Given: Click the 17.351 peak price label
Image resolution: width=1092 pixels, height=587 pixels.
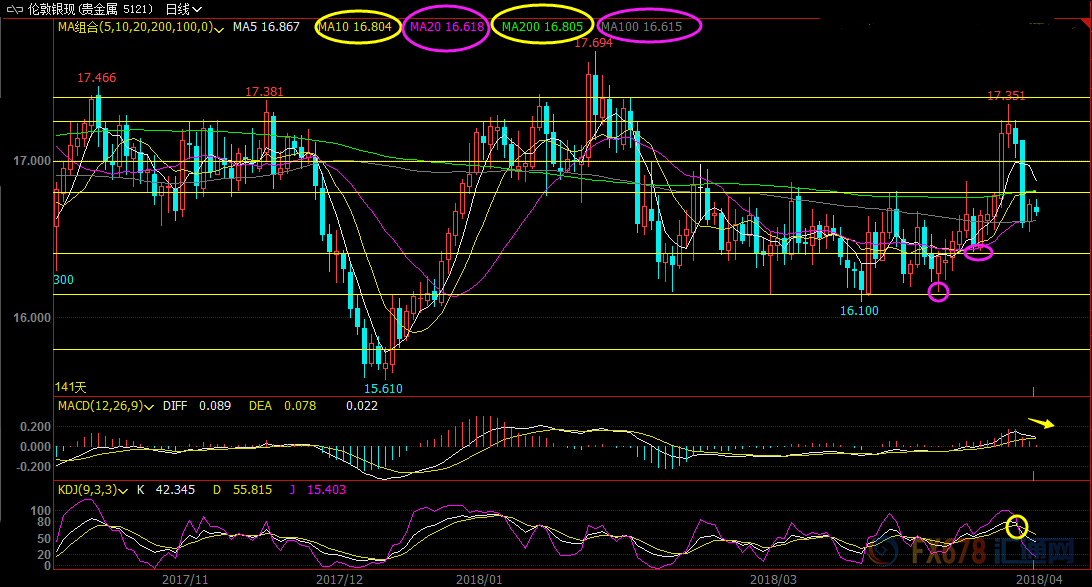Looking at the screenshot, I should [x=1006, y=96].
